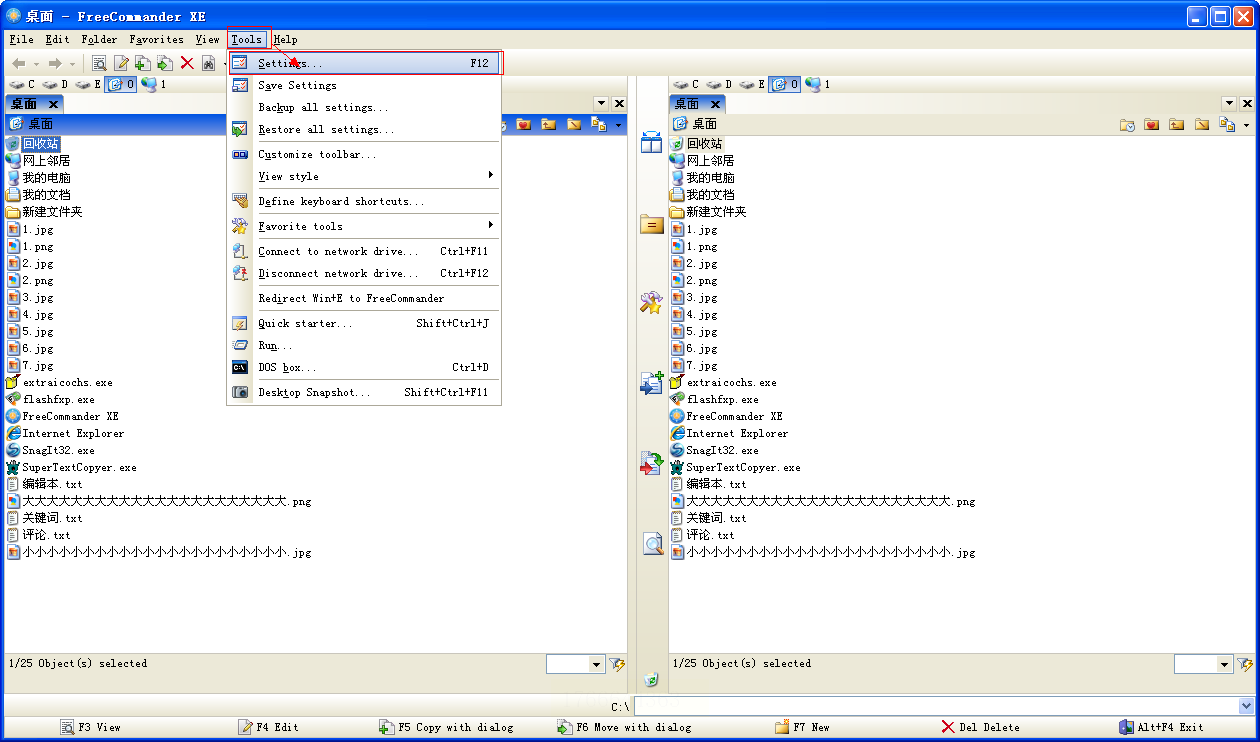Viewport: 1260px width, 742px height.
Task: Click the Move file toolbar icon
Action: click(165, 63)
